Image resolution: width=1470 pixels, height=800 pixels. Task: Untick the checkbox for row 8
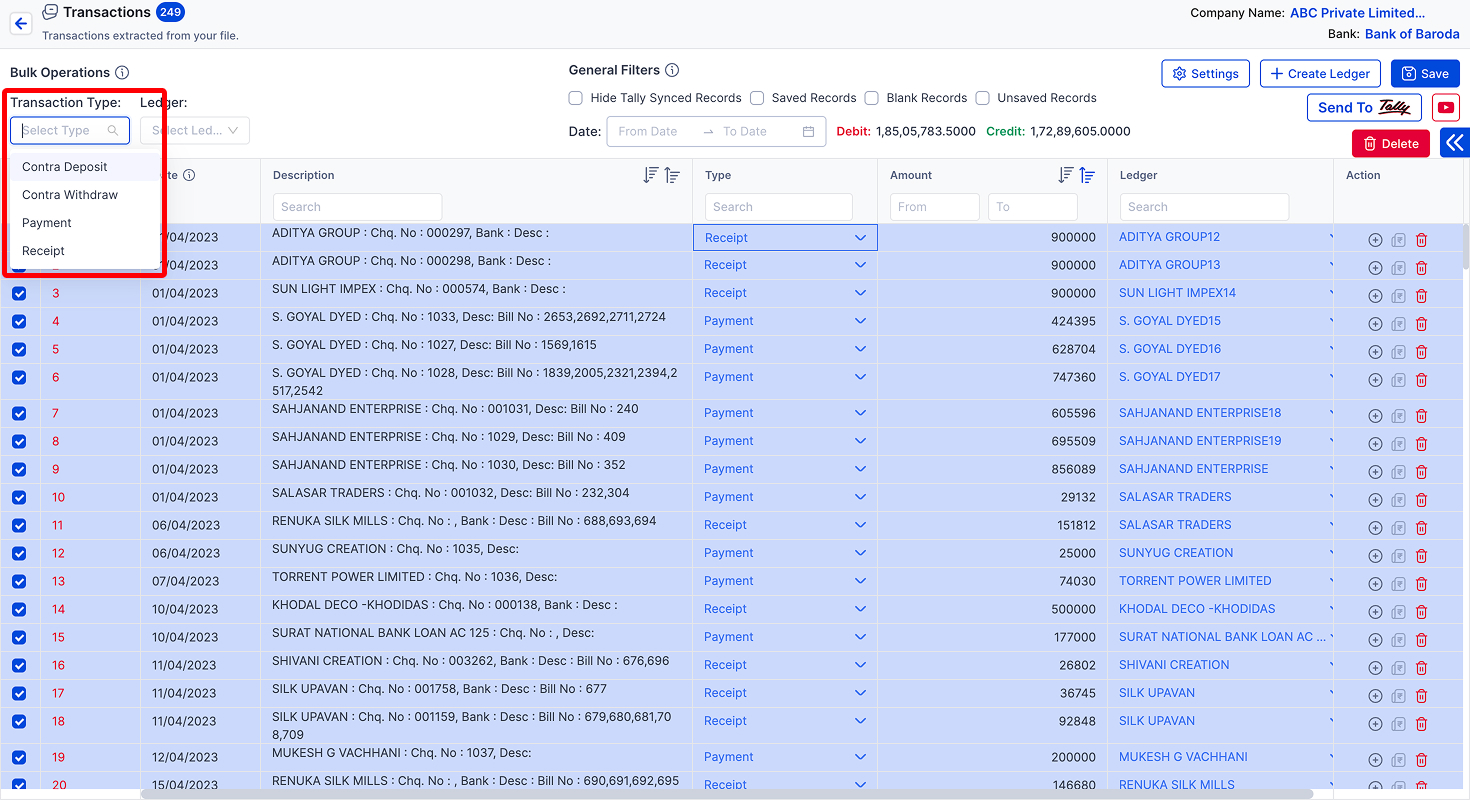[19, 442]
